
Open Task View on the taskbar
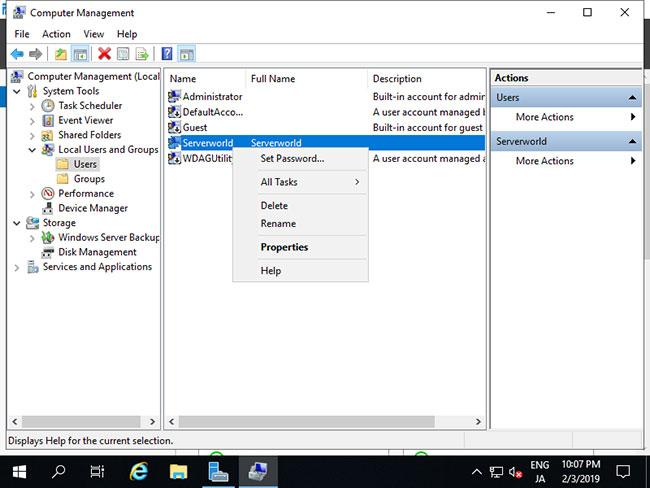click(x=97, y=472)
